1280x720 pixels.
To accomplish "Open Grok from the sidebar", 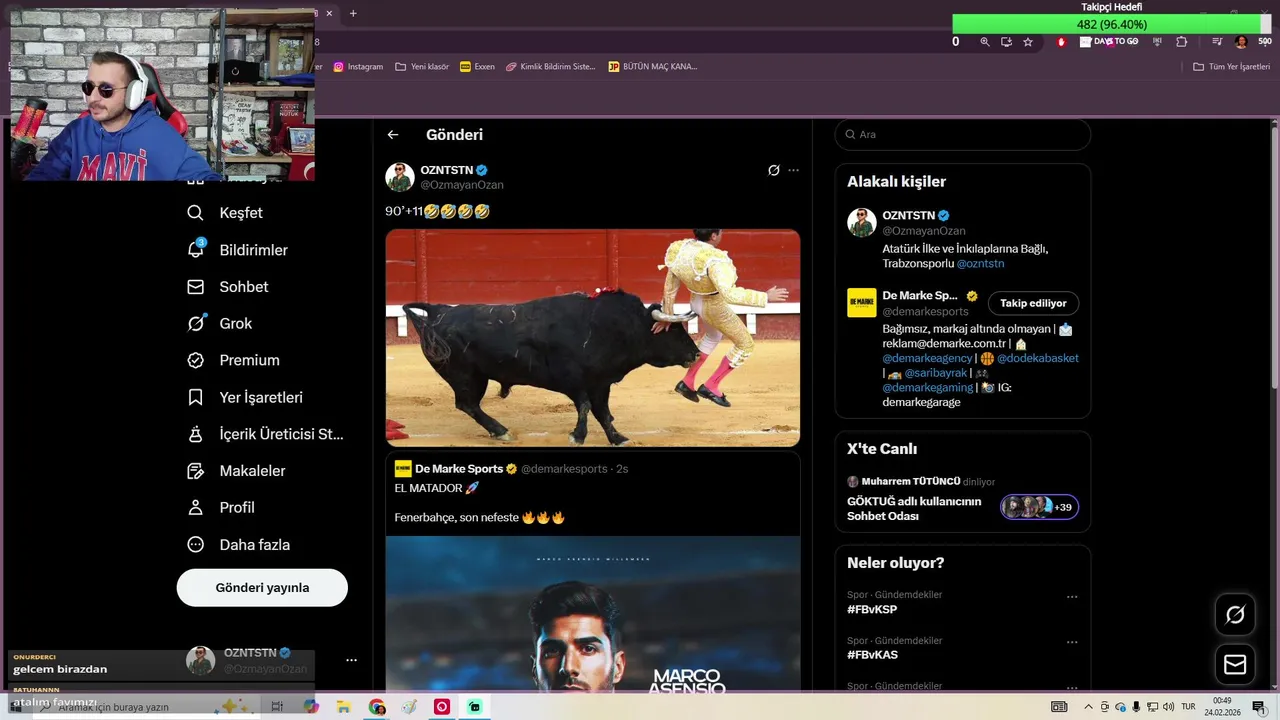I will point(219,324).
